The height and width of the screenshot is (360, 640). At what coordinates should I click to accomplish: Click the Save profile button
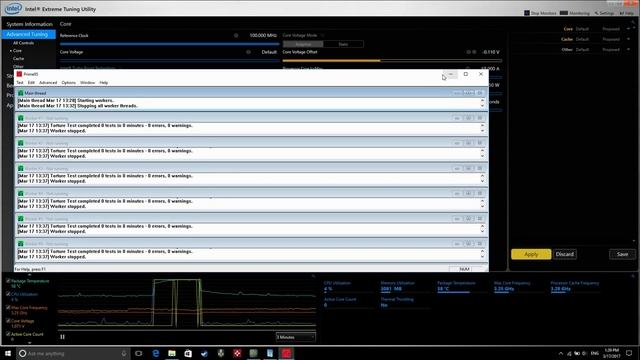pyautogui.click(x=622, y=254)
